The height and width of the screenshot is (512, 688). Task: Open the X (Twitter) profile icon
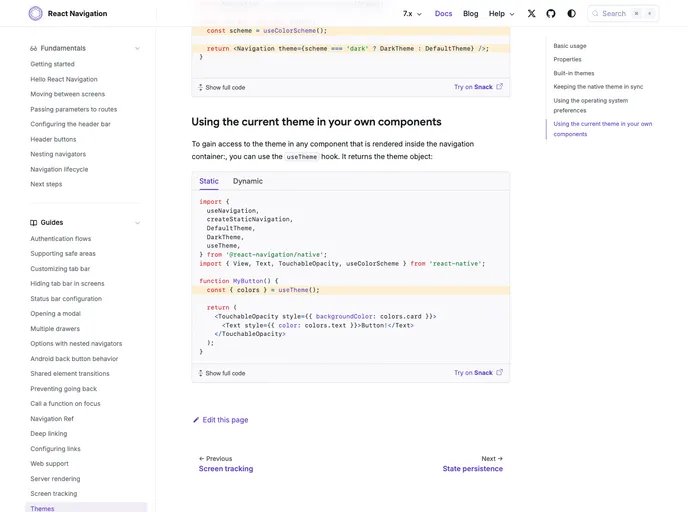click(x=531, y=14)
